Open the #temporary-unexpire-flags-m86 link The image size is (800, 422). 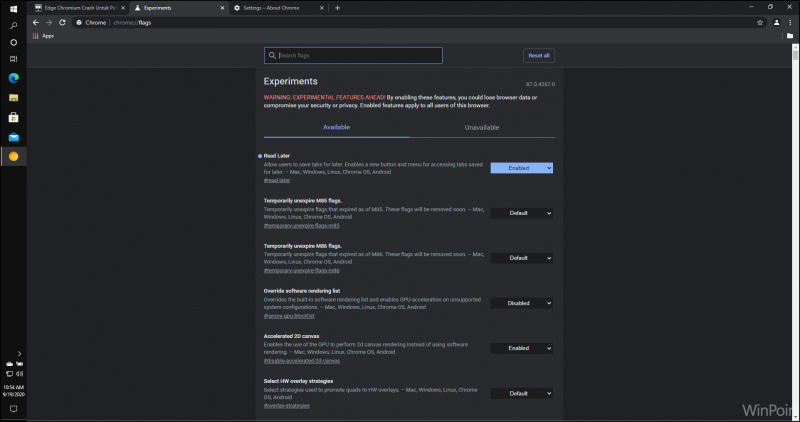[301, 270]
